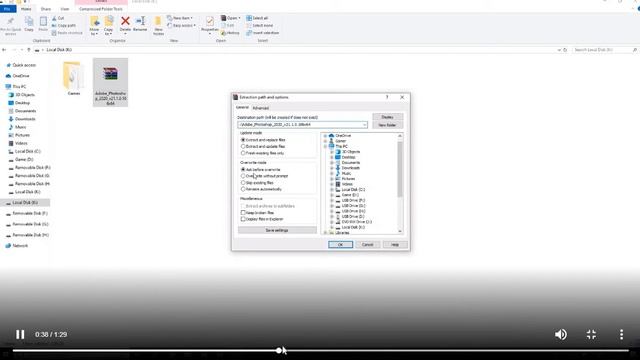Click the video progress bar to seek
Screen dimensions: 640x360
(320, 350)
